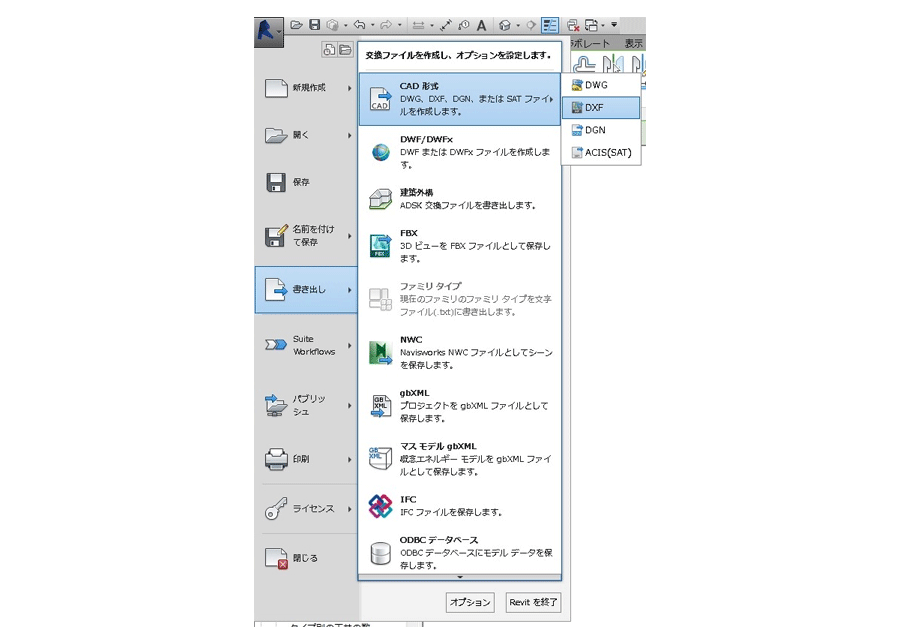Screen dimensions: 900x641
Task: Expand the 名前を付けて保存 submenu arrow
Action: click(x=350, y=236)
